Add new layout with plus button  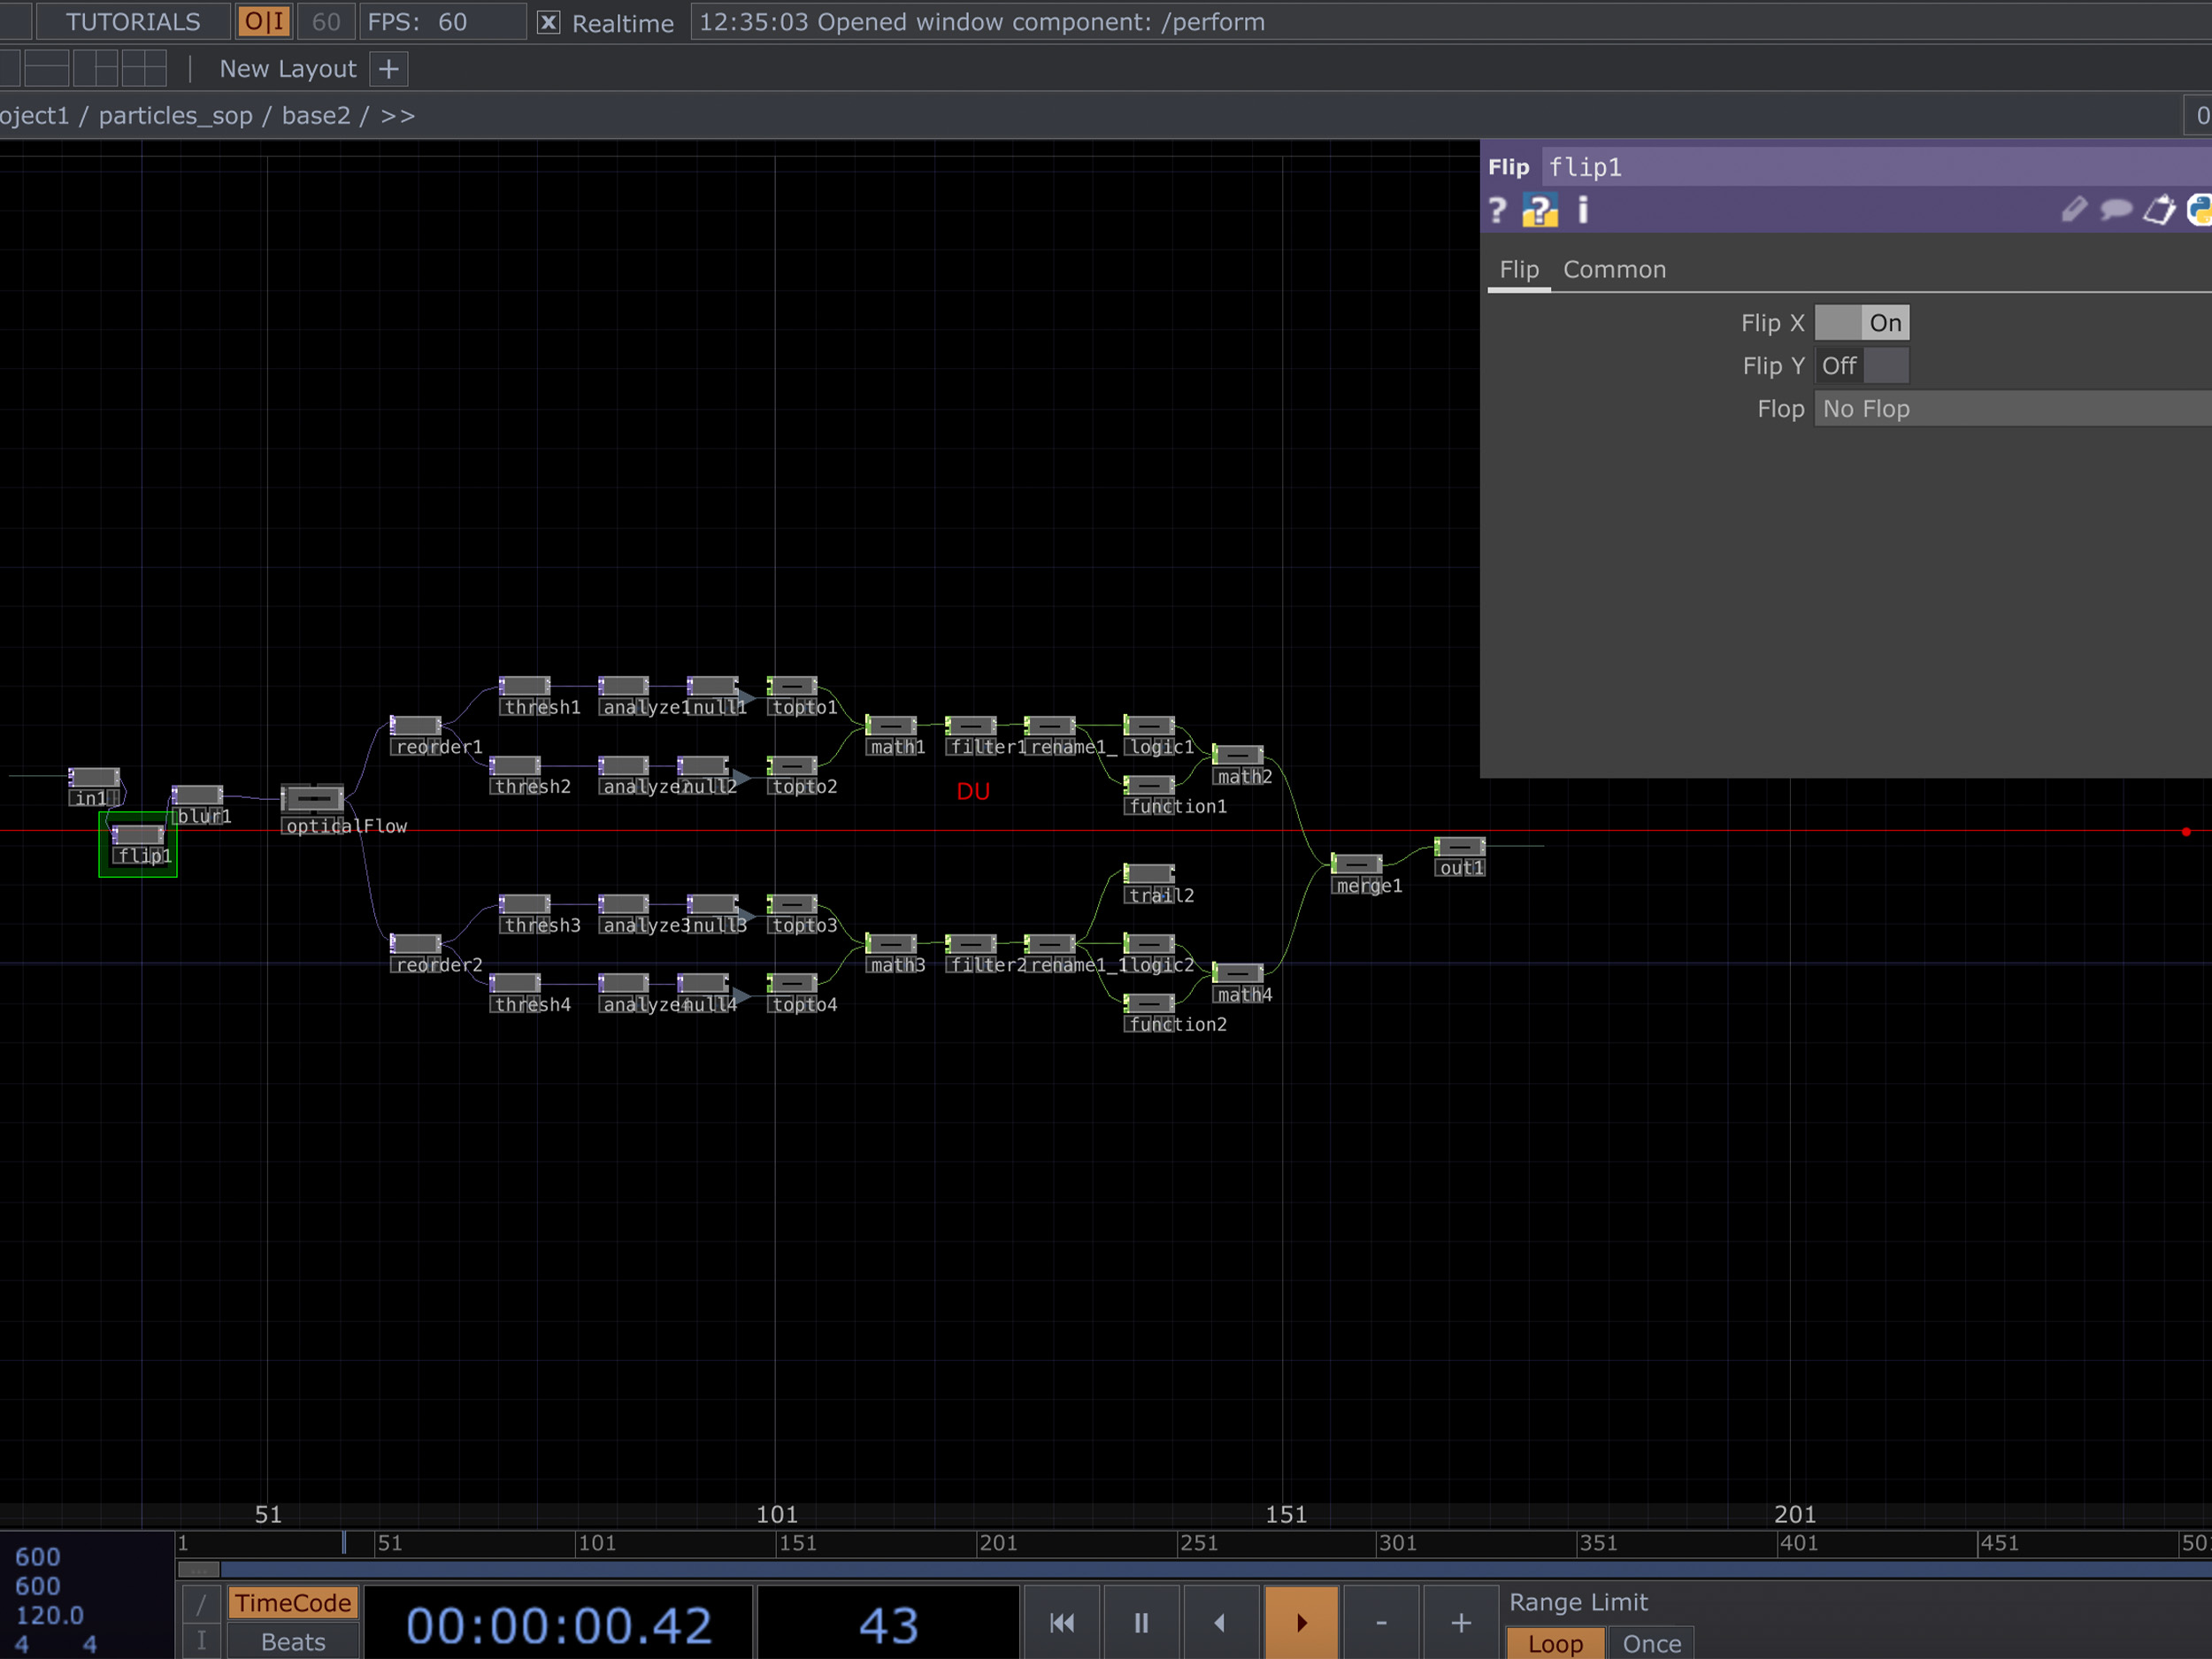tap(389, 69)
